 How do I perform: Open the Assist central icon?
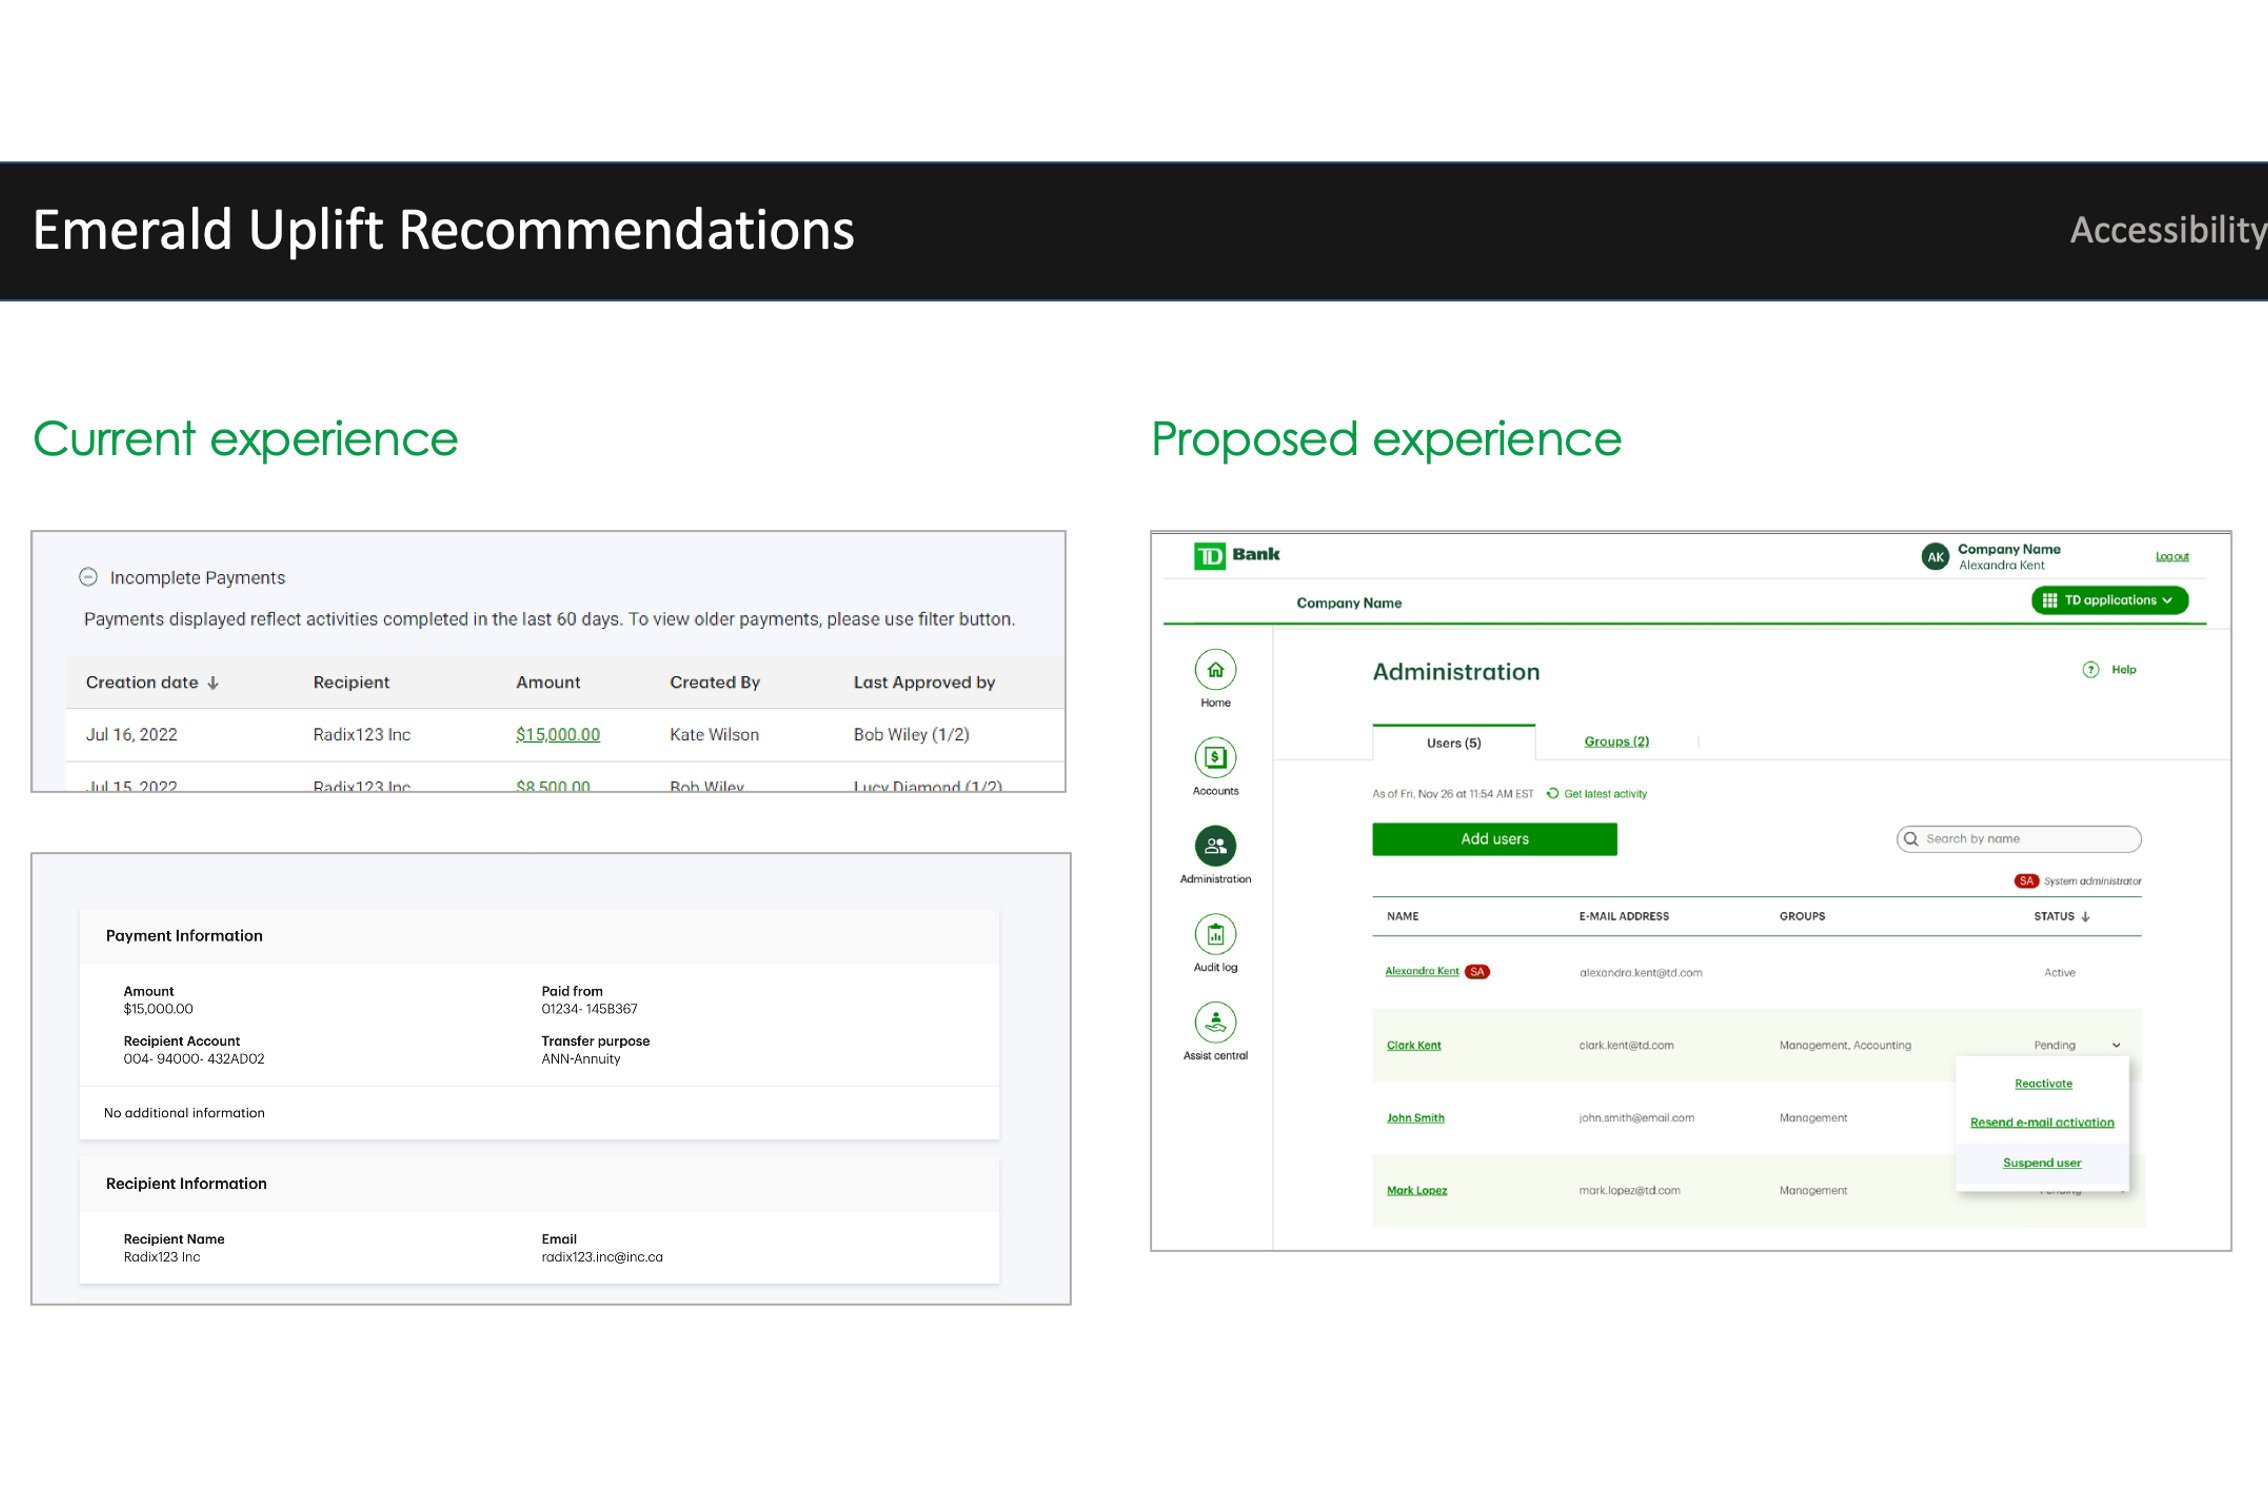coord(1215,1022)
